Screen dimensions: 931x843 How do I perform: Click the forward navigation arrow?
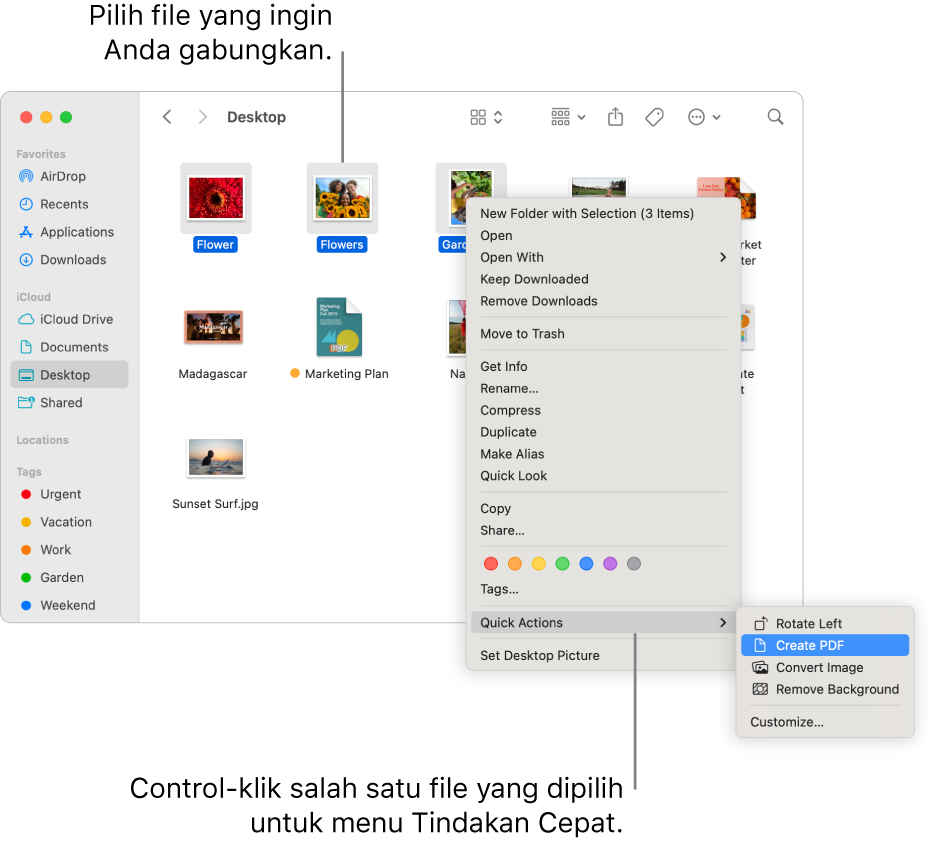tap(202, 117)
